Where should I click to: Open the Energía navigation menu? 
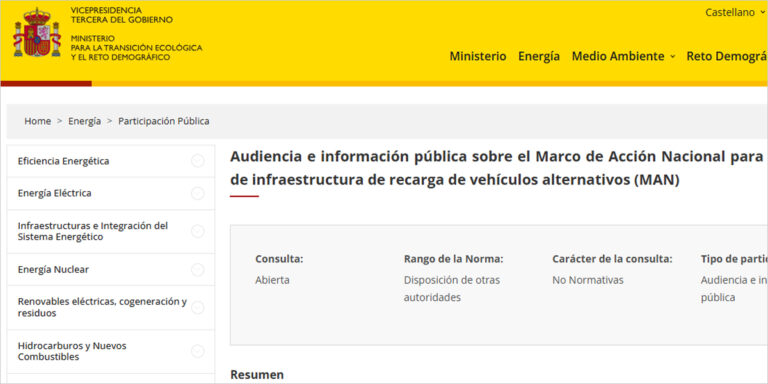click(539, 56)
